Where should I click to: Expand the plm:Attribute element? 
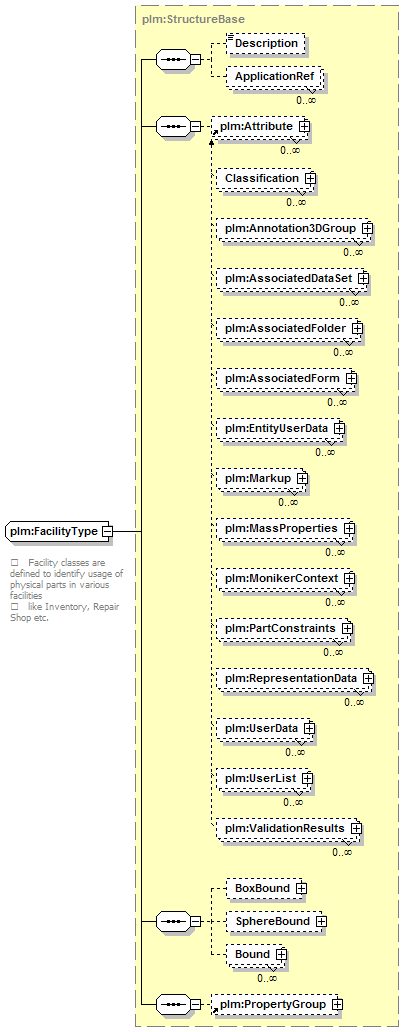pyautogui.click(x=304, y=124)
